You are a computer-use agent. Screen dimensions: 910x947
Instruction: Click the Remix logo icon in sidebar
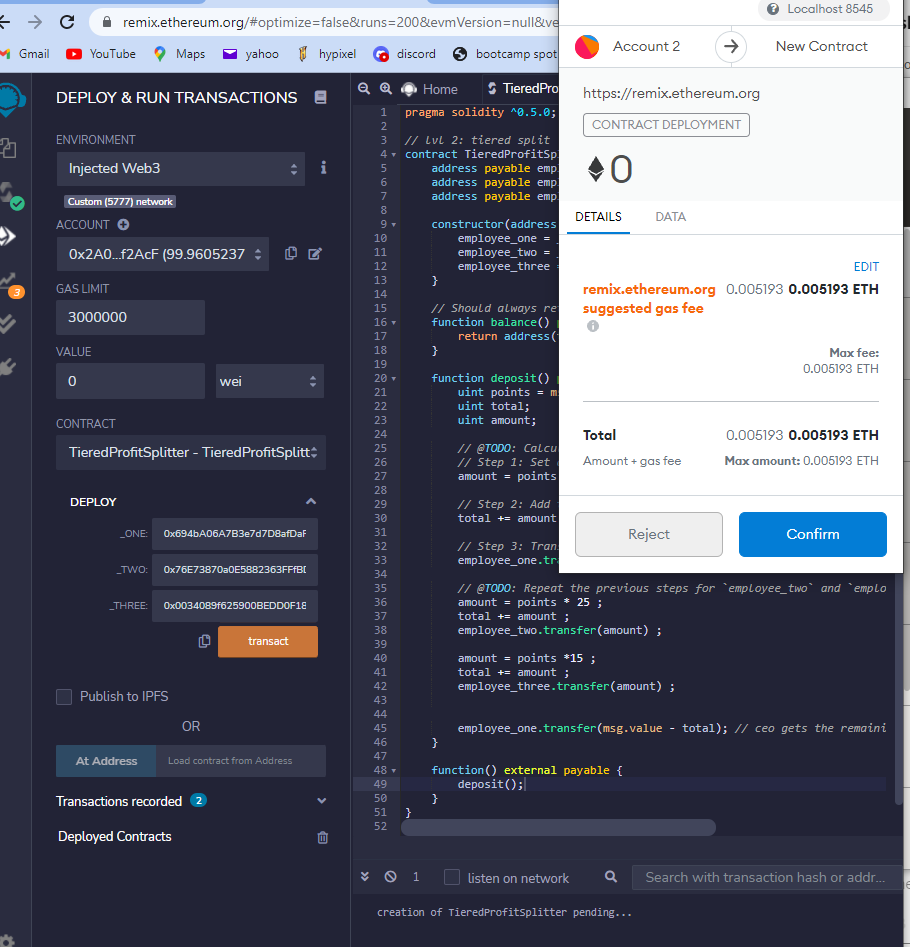point(12,100)
